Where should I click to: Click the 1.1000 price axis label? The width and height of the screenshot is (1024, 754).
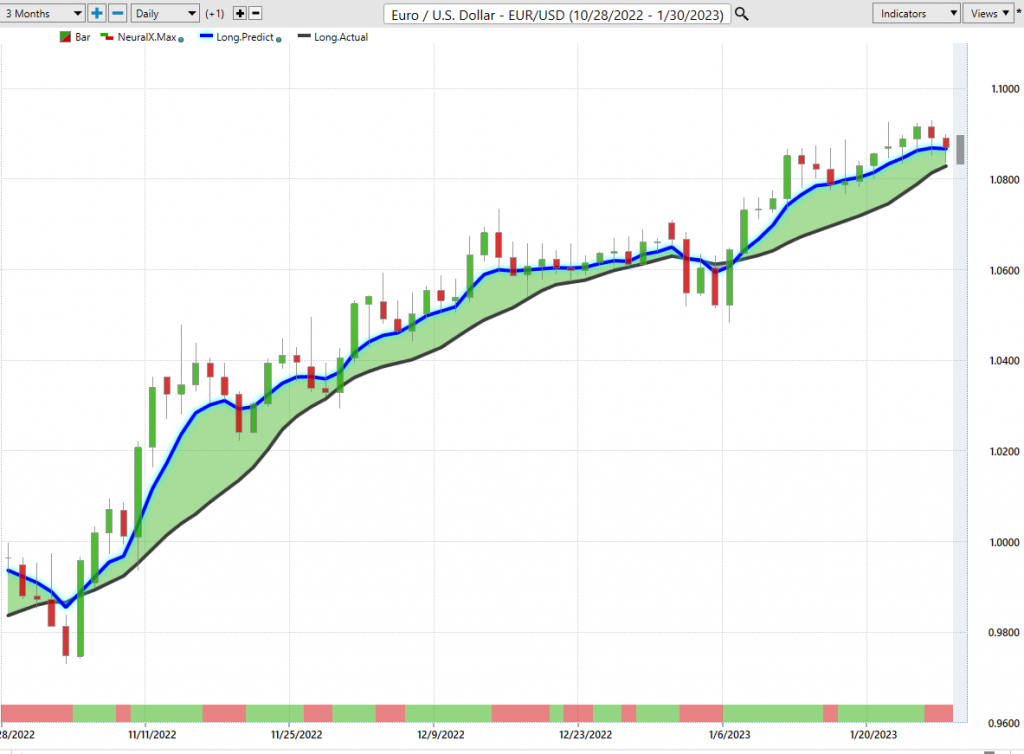coord(1004,89)
